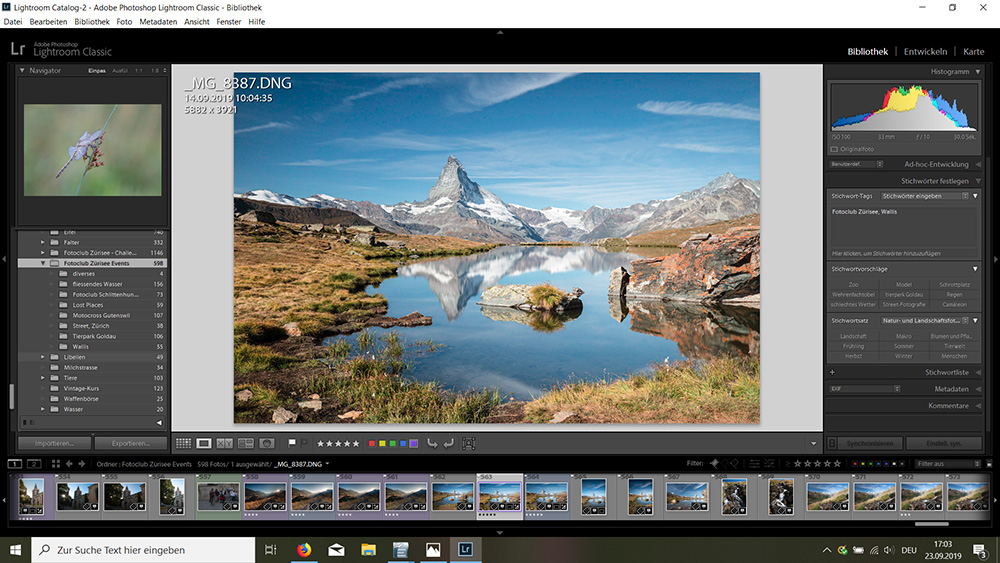Toggle filter on/off switch at filmstrip right

[x=989, y=464]
